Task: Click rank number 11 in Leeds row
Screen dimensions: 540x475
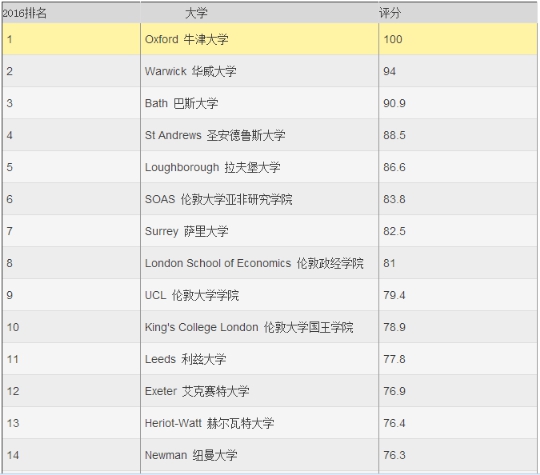Action: tap(13, 359)
